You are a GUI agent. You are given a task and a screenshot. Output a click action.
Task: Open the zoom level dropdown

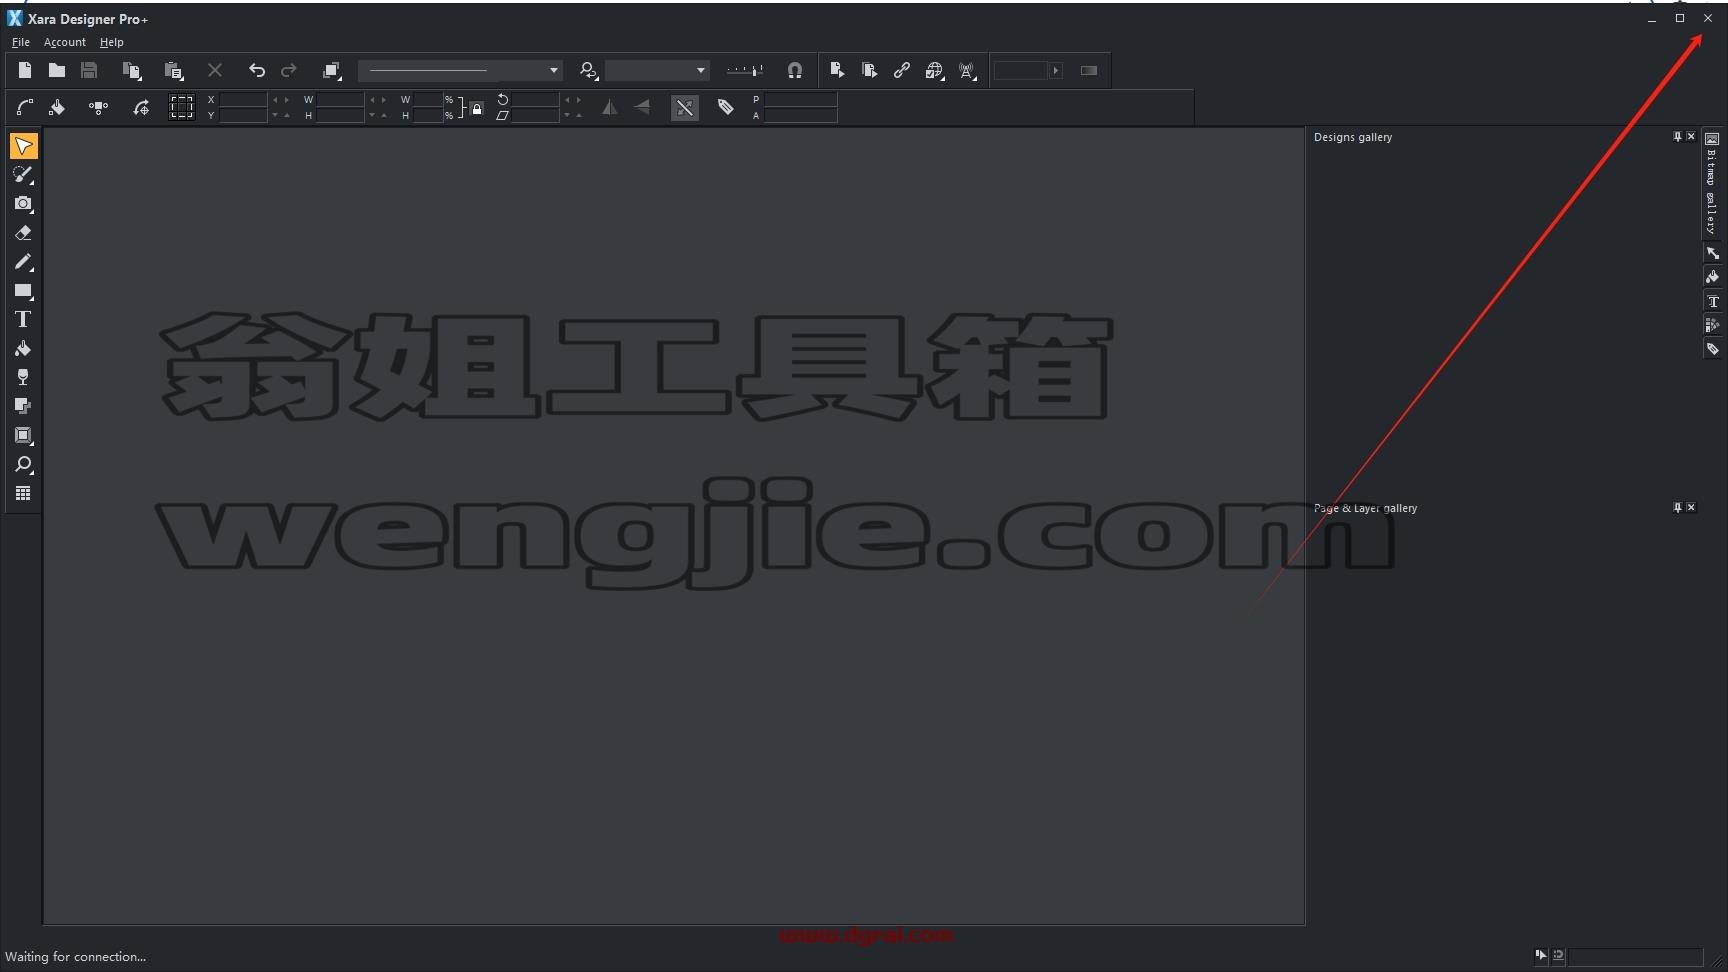coord(701,70)
